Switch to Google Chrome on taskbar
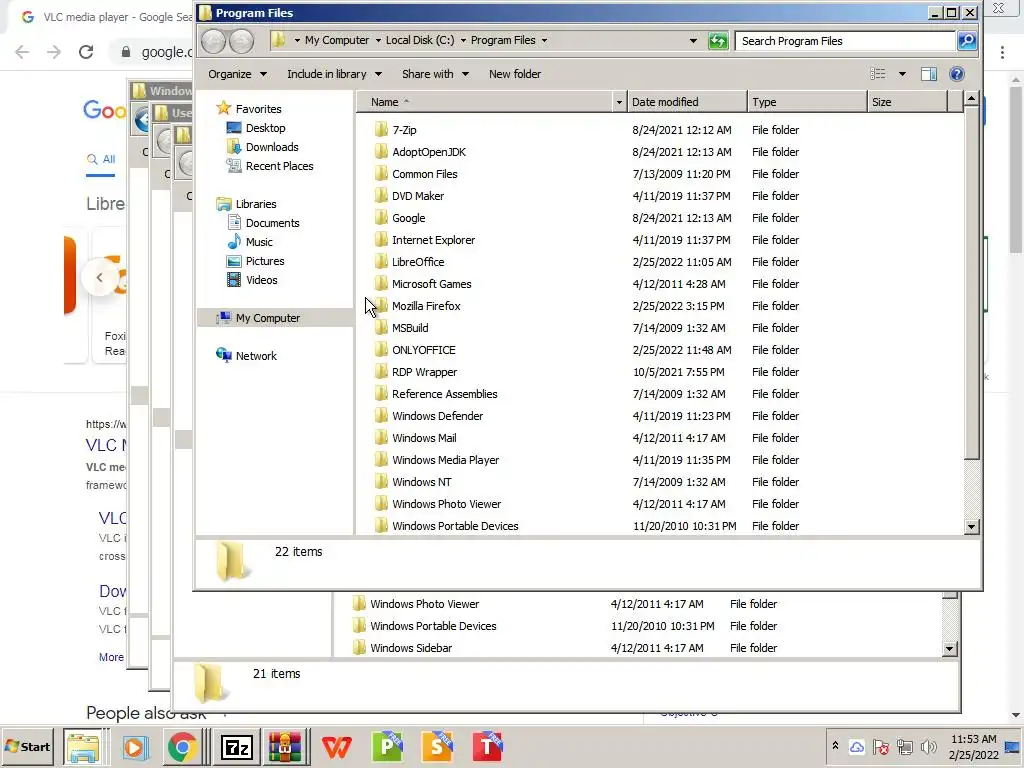1024x768 pixels. pos(183,746)
